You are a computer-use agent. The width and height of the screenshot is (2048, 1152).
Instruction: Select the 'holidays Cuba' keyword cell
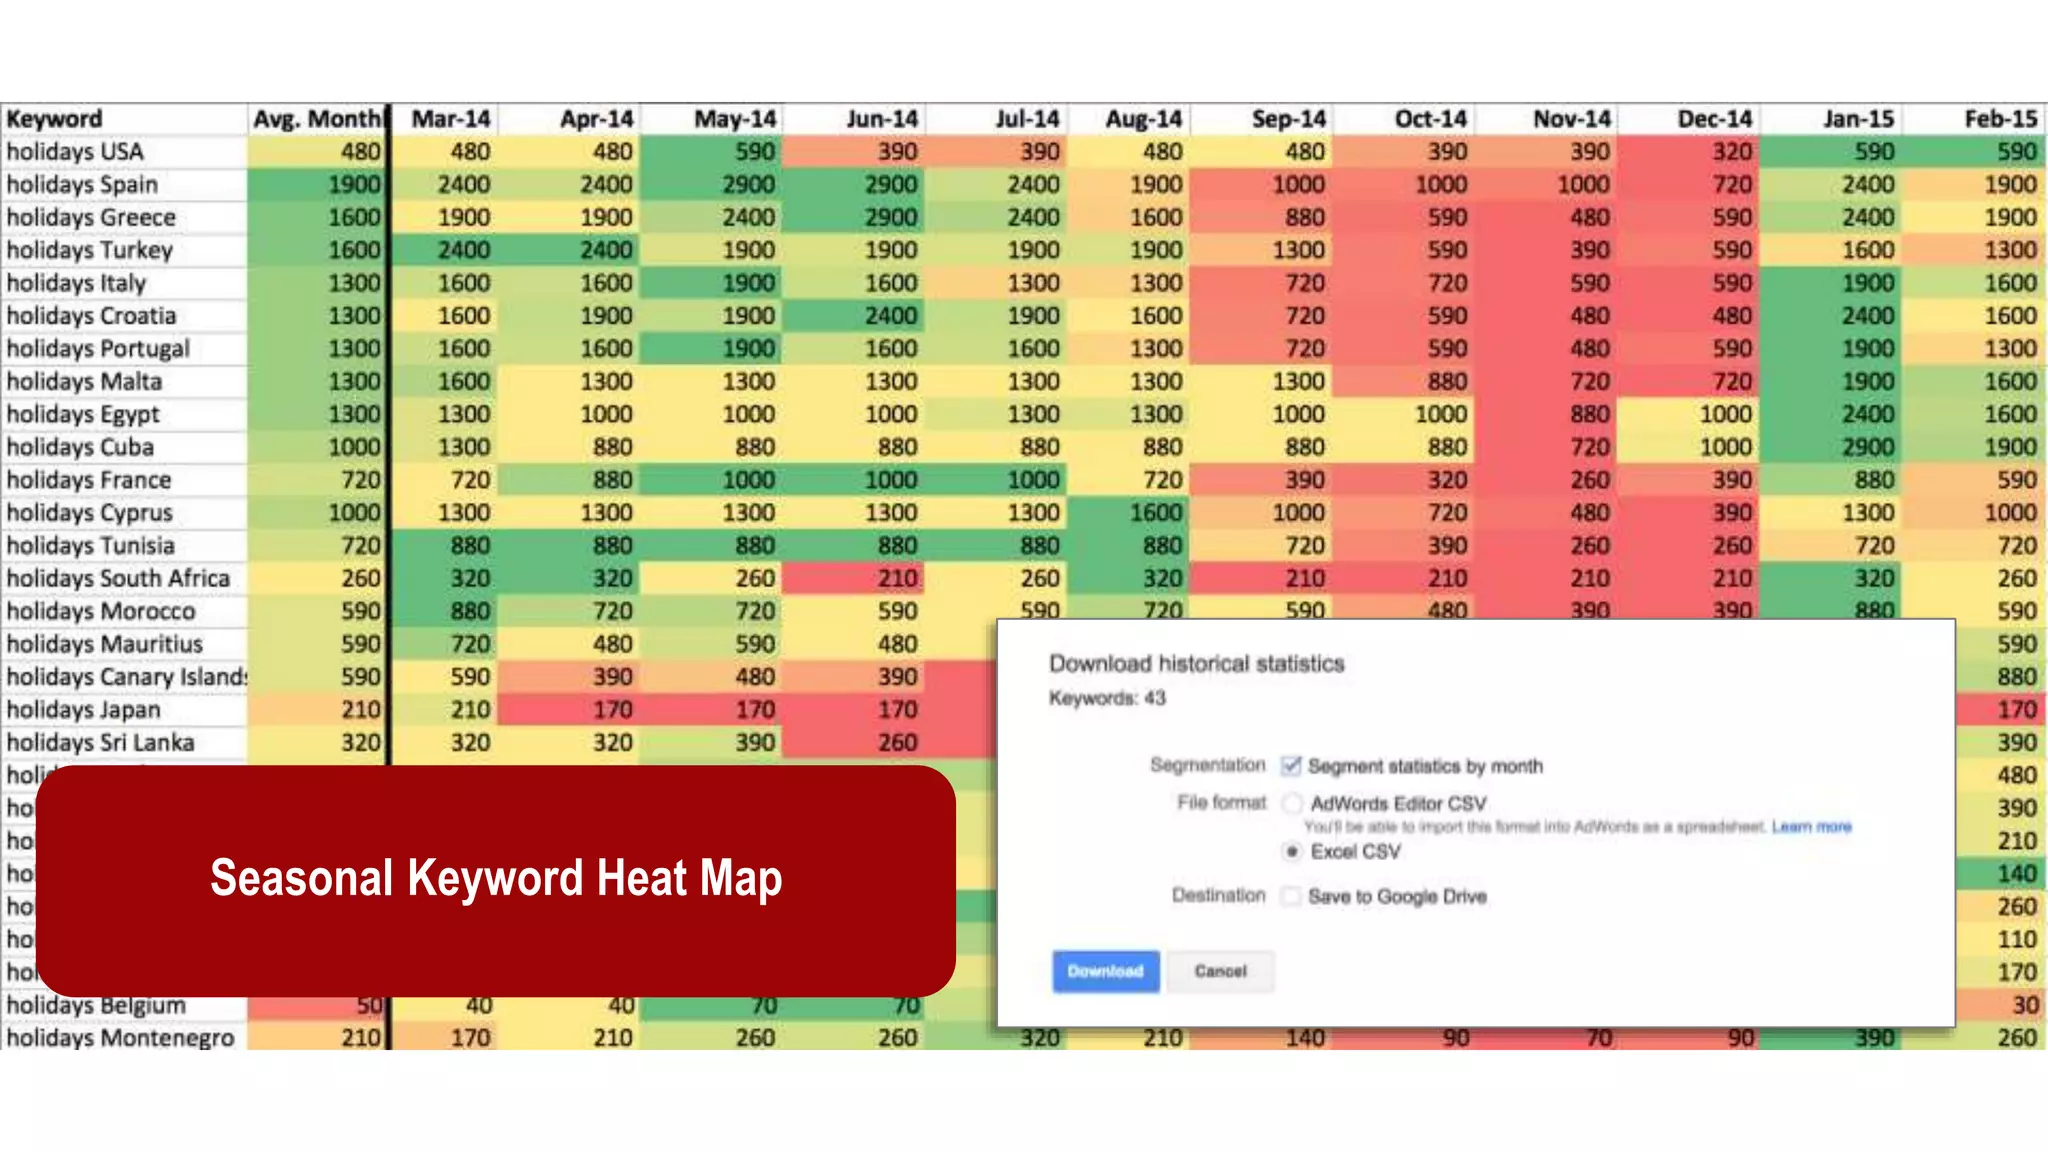(124, 447)
